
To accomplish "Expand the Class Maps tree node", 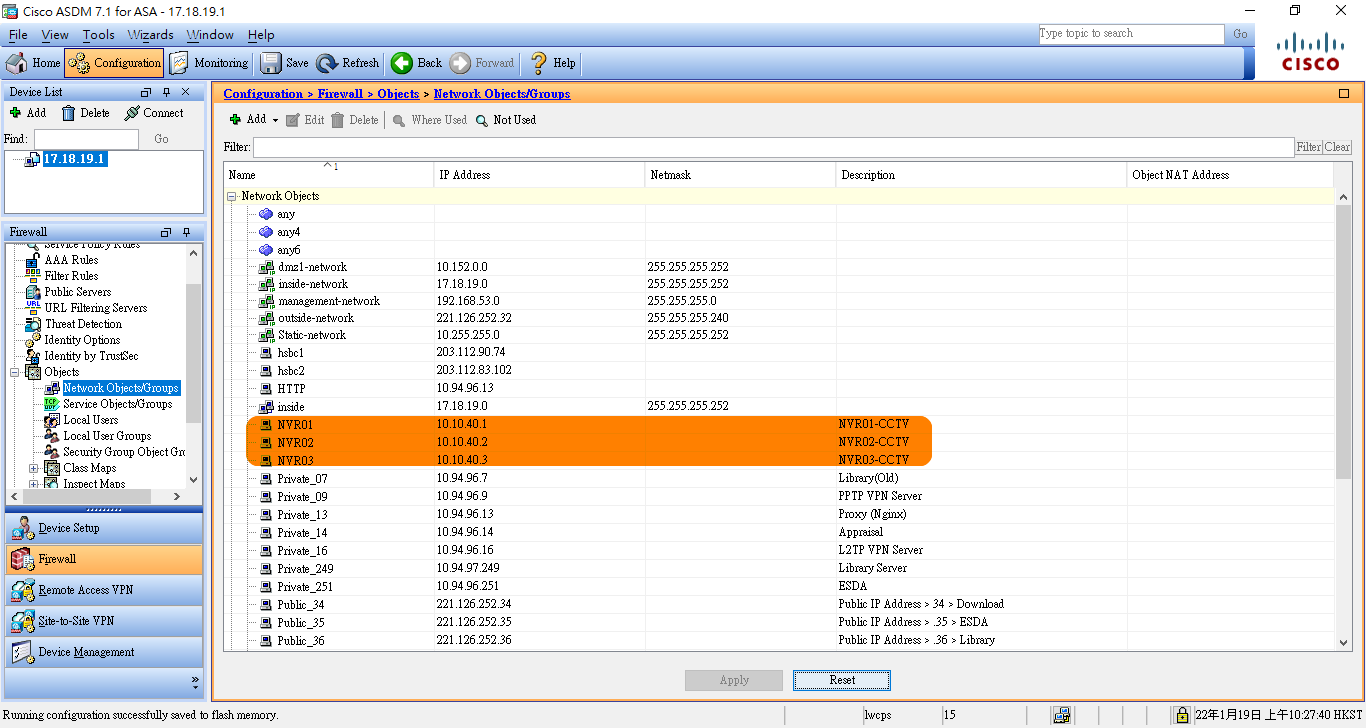I will (34, 468).
